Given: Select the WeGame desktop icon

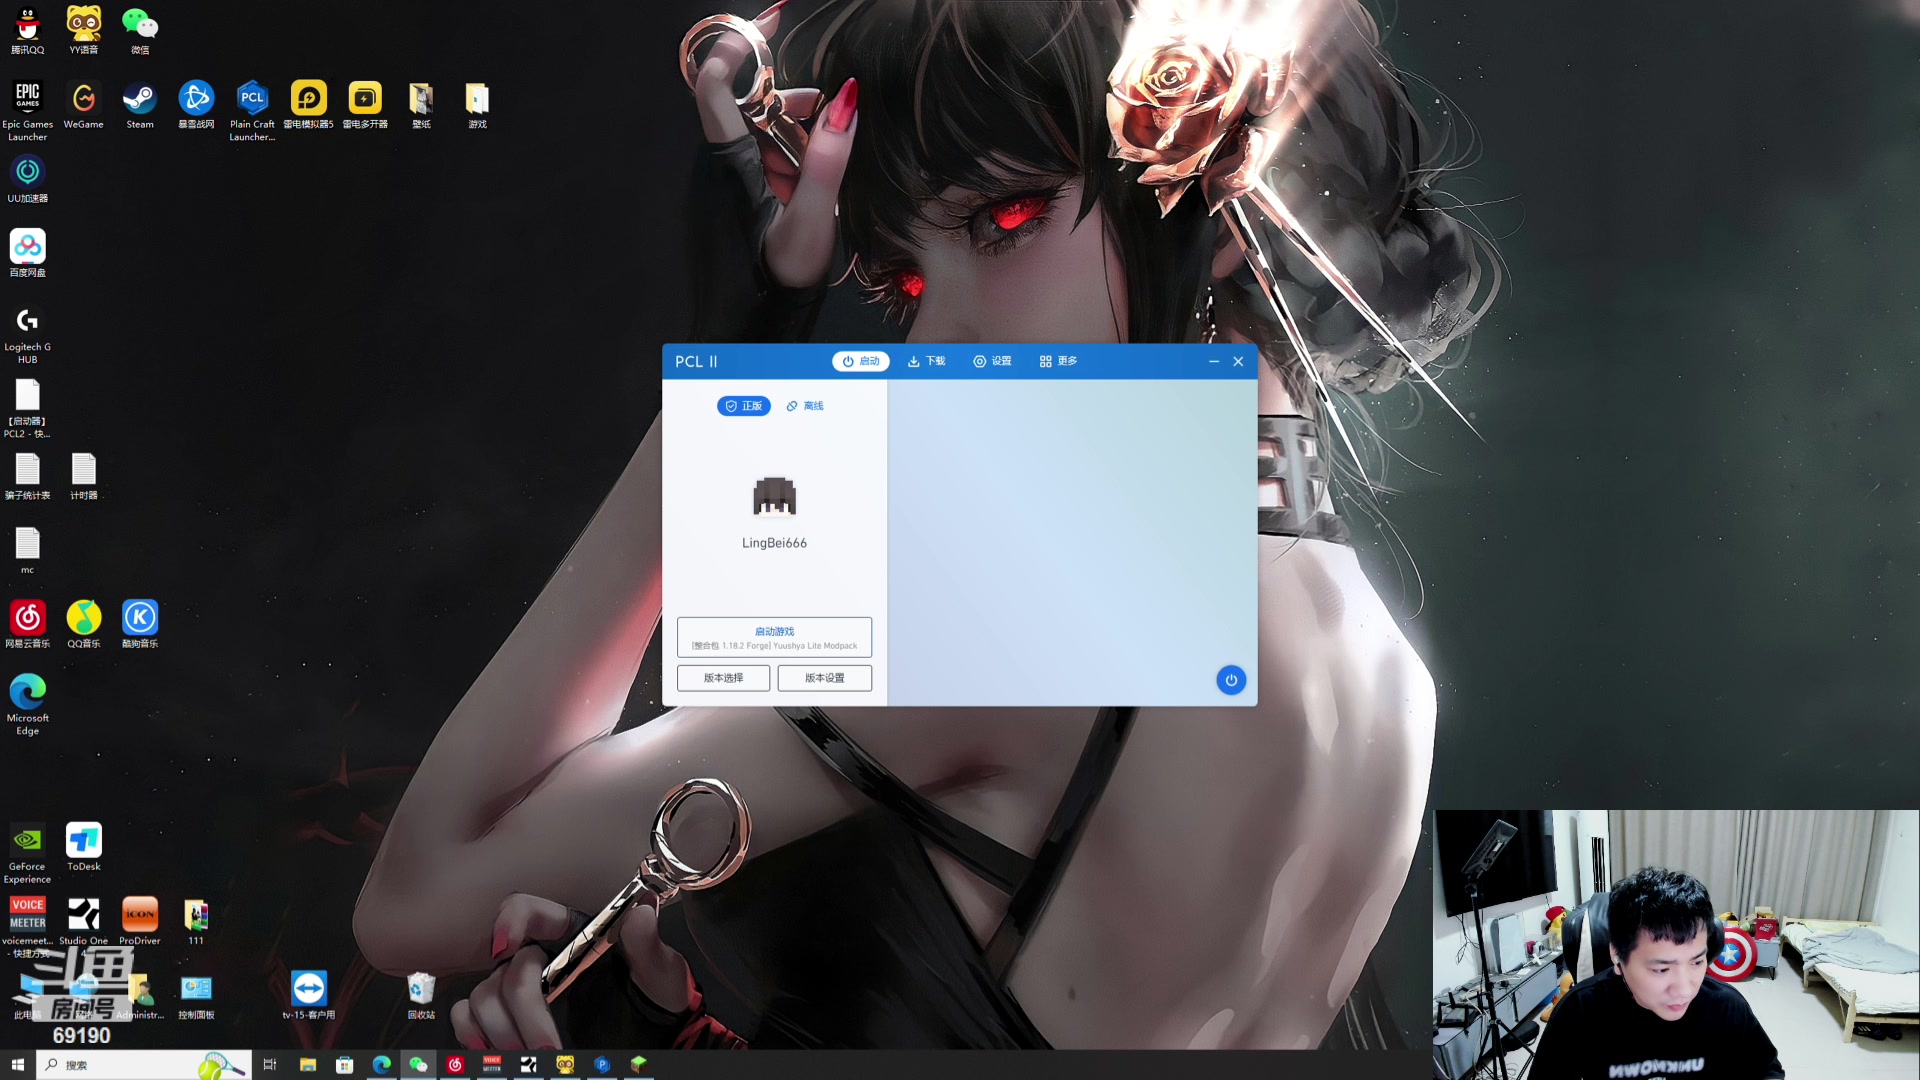Looking at the screenshot, I should click(x=84, y=105).
